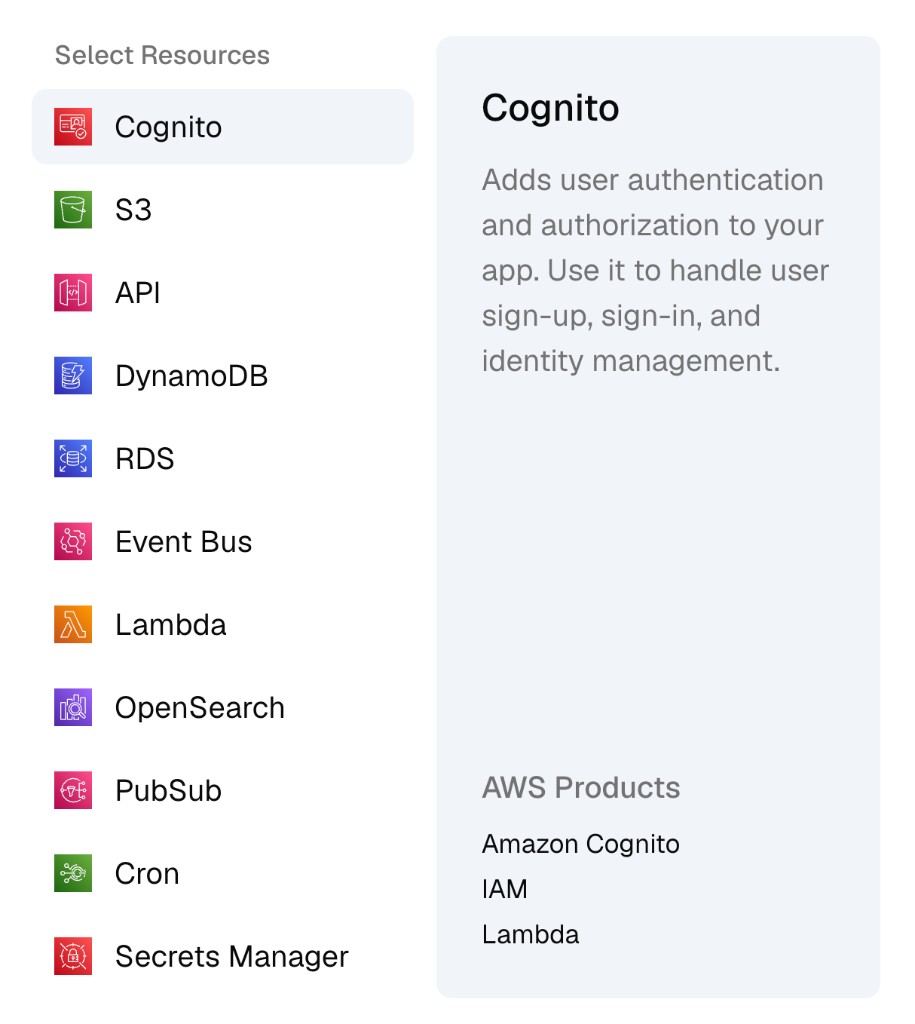915x1024 pixels.
Task: Select the Cognito resource
Action: (x=223, y=127)
